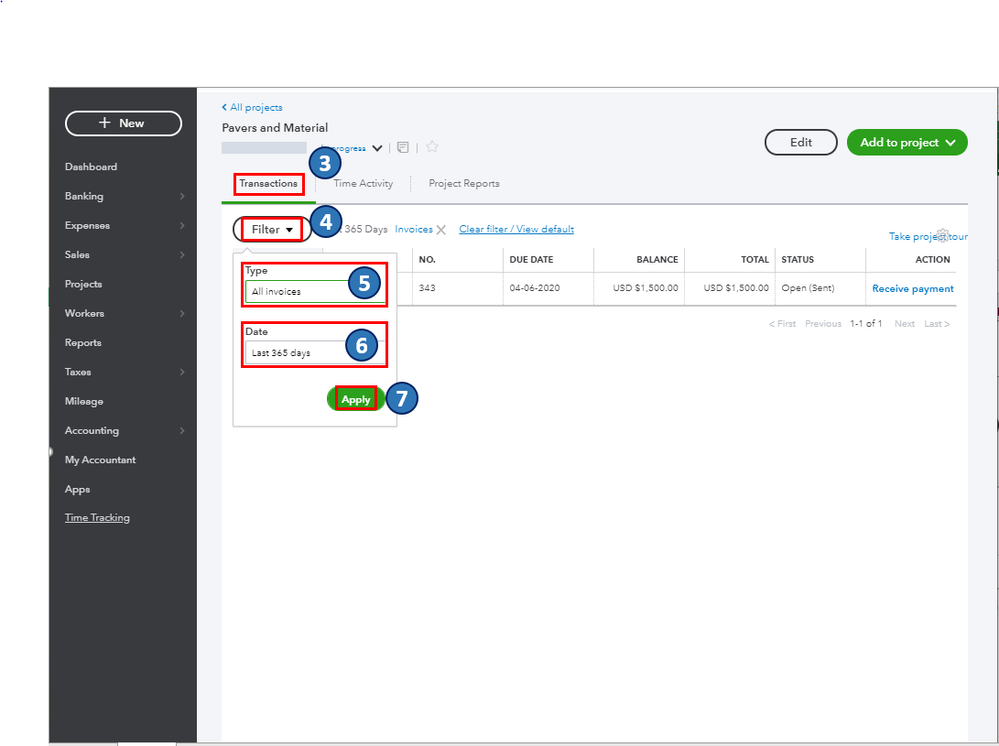Click the Edit button
This screenshot has width=999, height=746.
pos(801,142)
